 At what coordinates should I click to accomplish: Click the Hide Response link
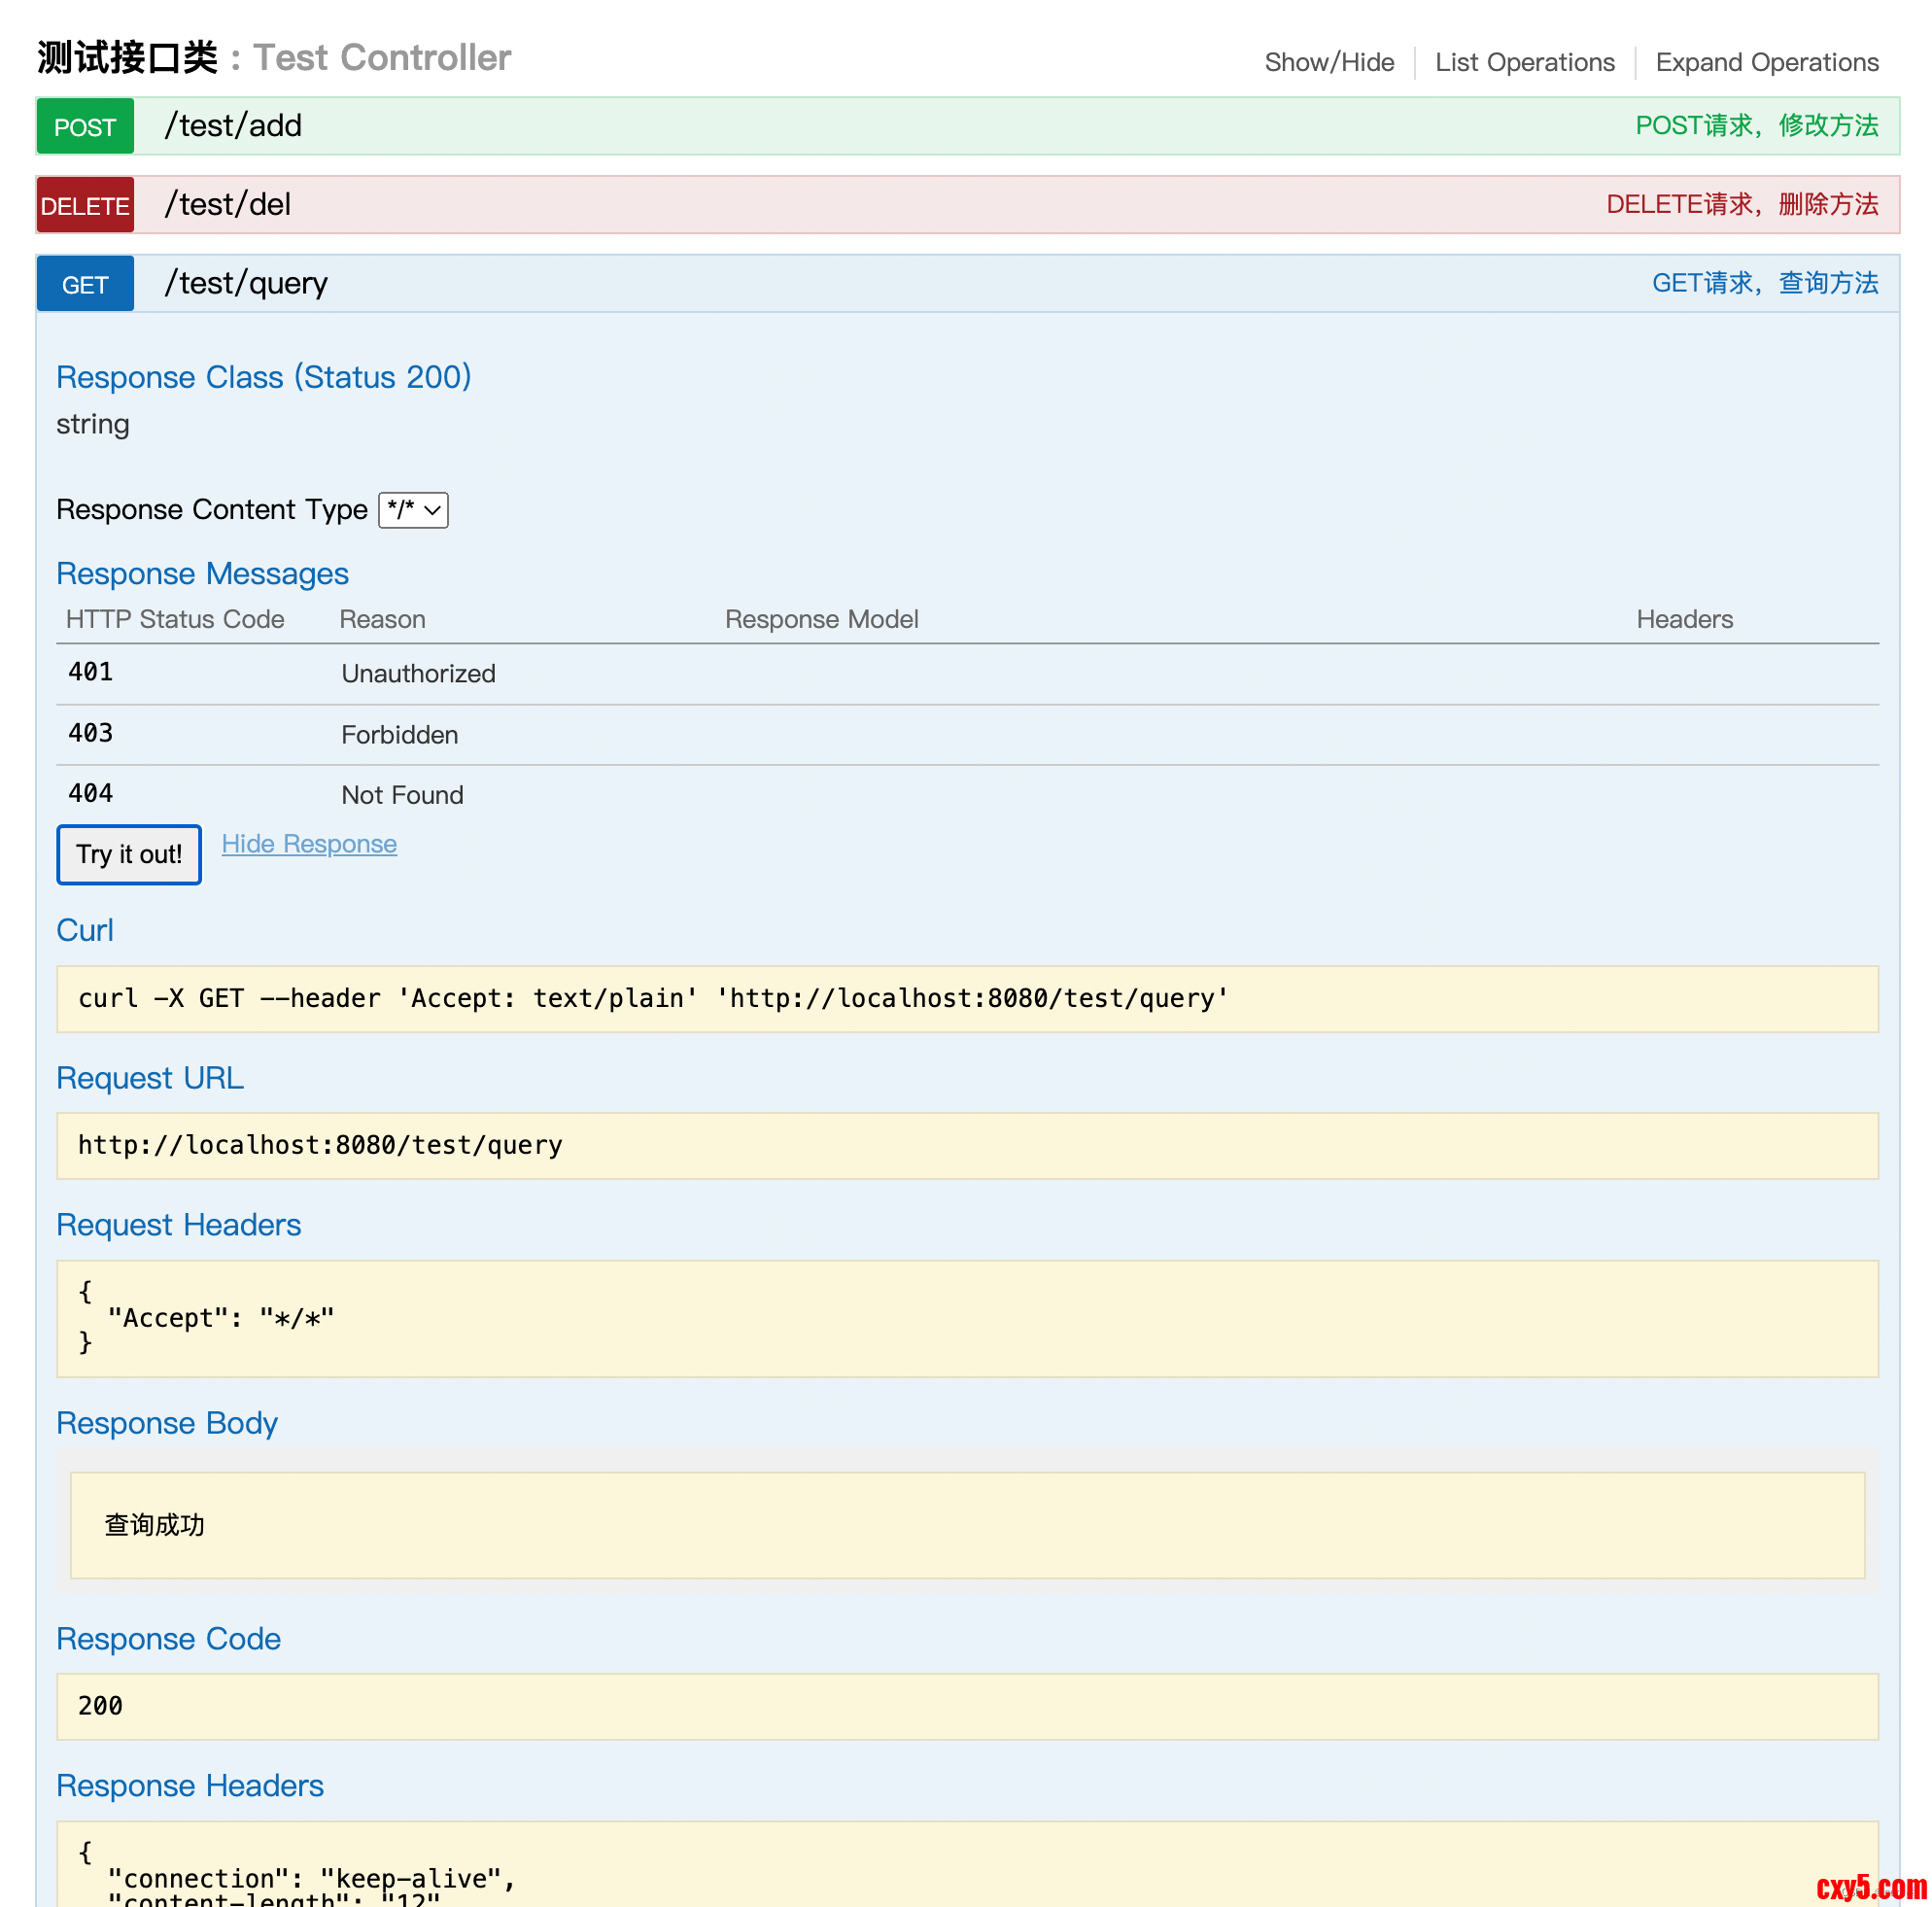pos(309,844)
